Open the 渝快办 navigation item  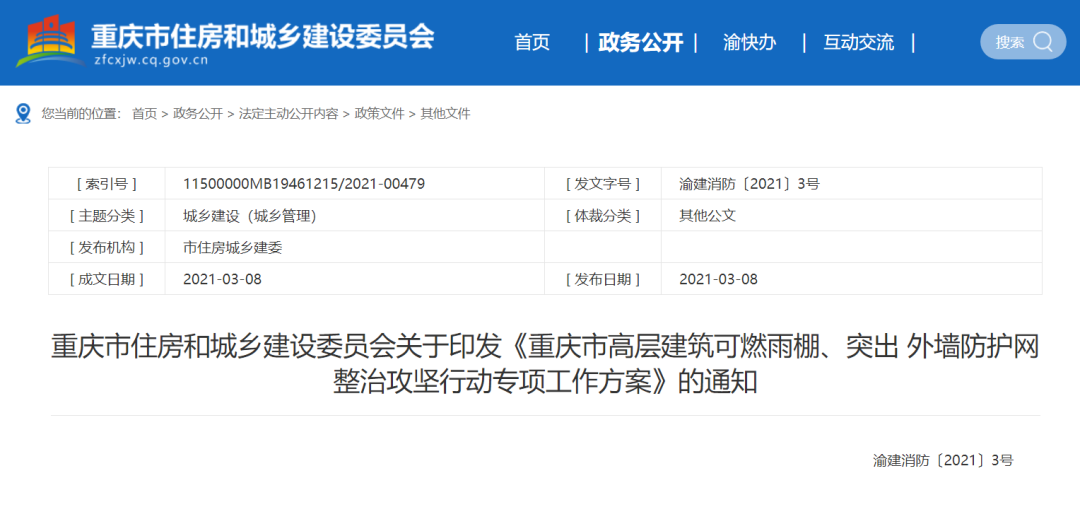pos(749,42)
